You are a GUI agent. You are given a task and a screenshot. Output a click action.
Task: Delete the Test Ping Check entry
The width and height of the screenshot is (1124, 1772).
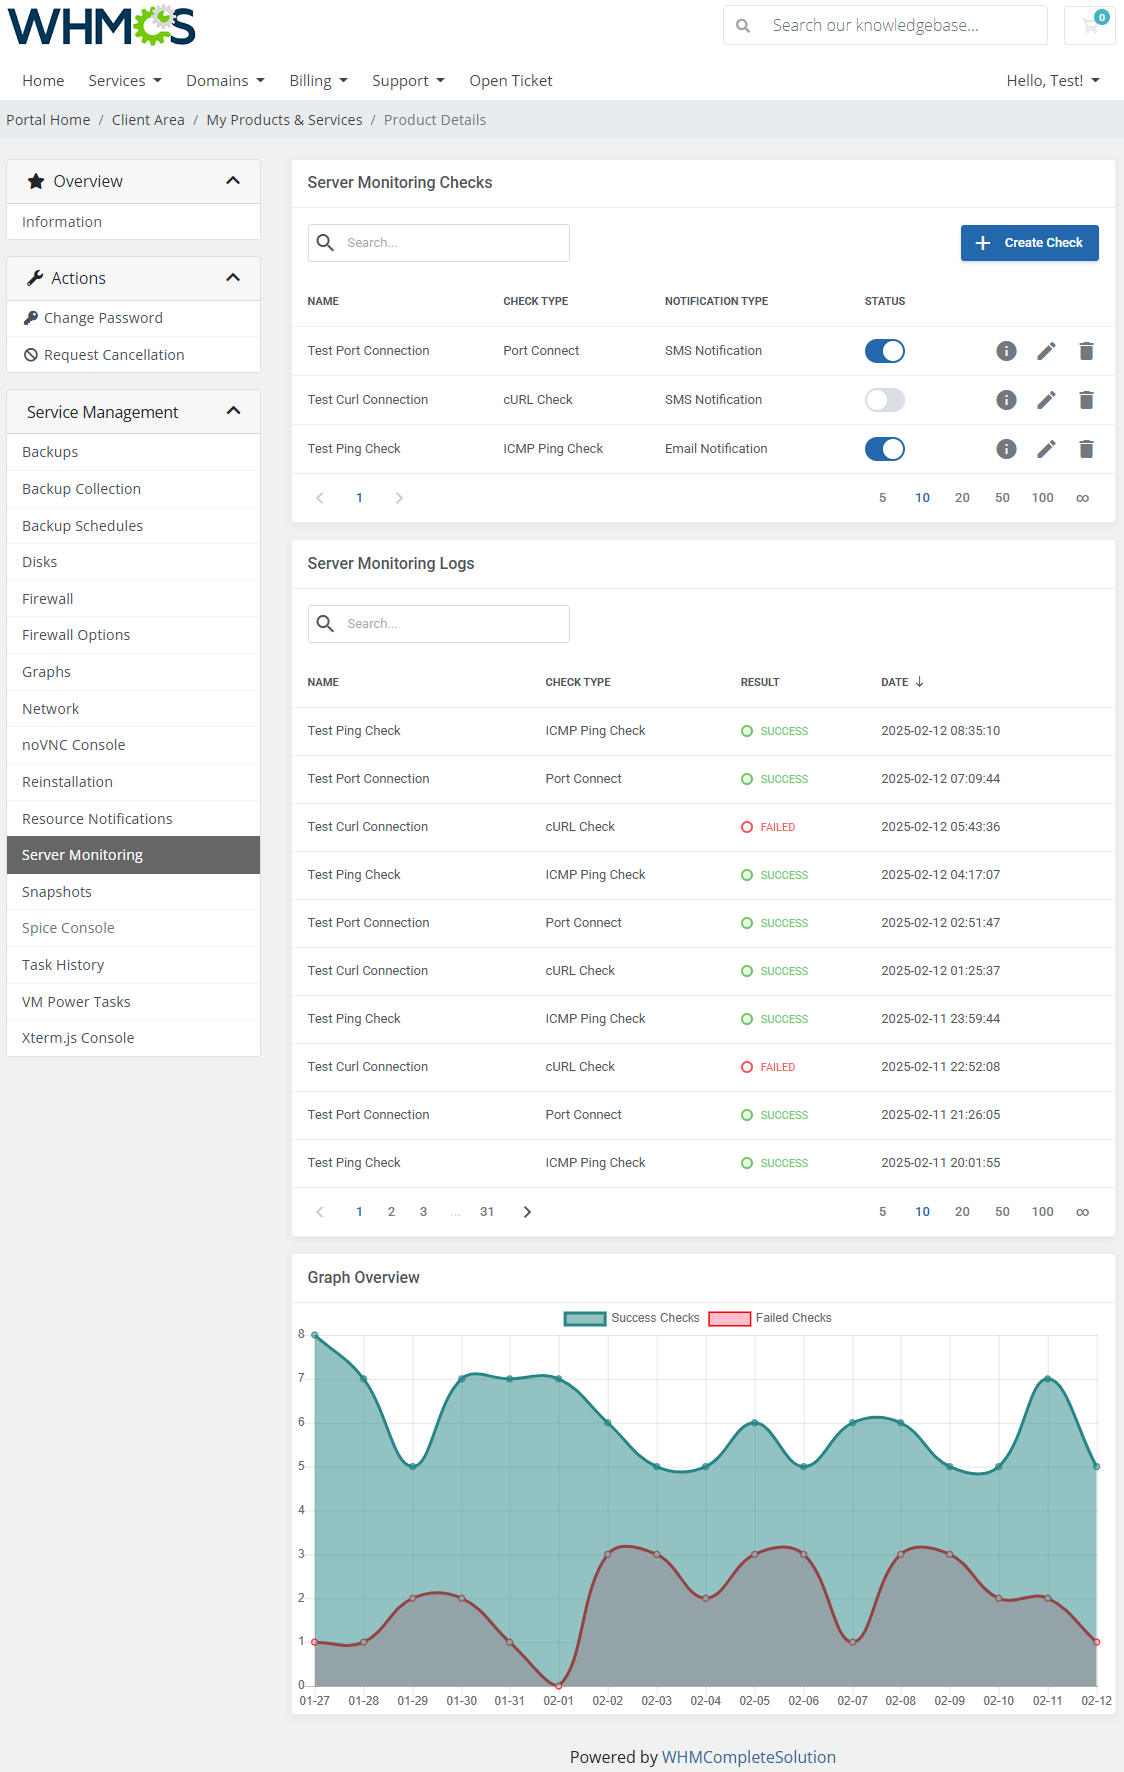tap(1086, 449)
